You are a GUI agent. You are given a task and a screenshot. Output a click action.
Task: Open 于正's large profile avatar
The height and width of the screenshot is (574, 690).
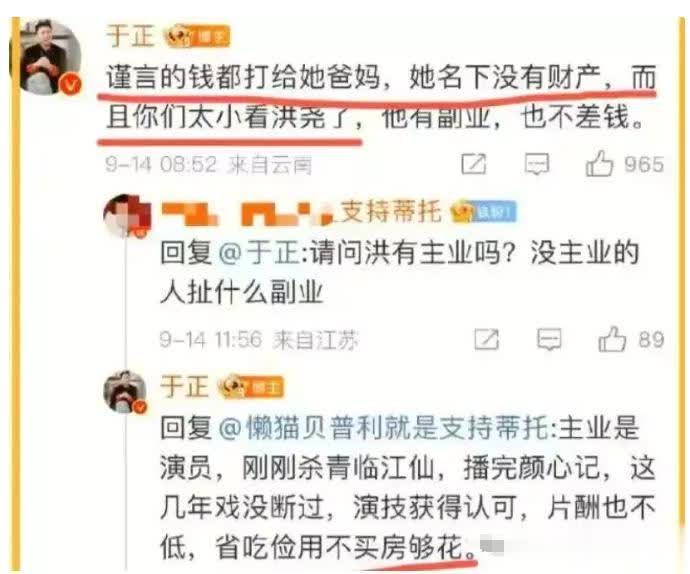coord(46,57)
